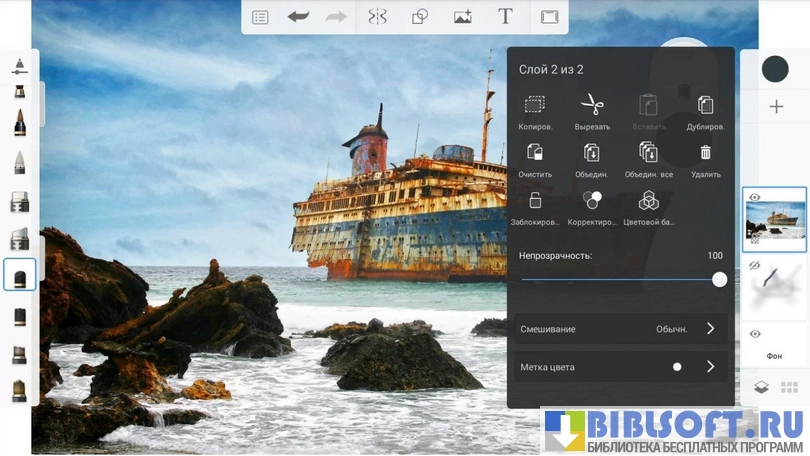Show the hidden sketch layer
The height and width of the screenshot is (456, 810).
755,266
